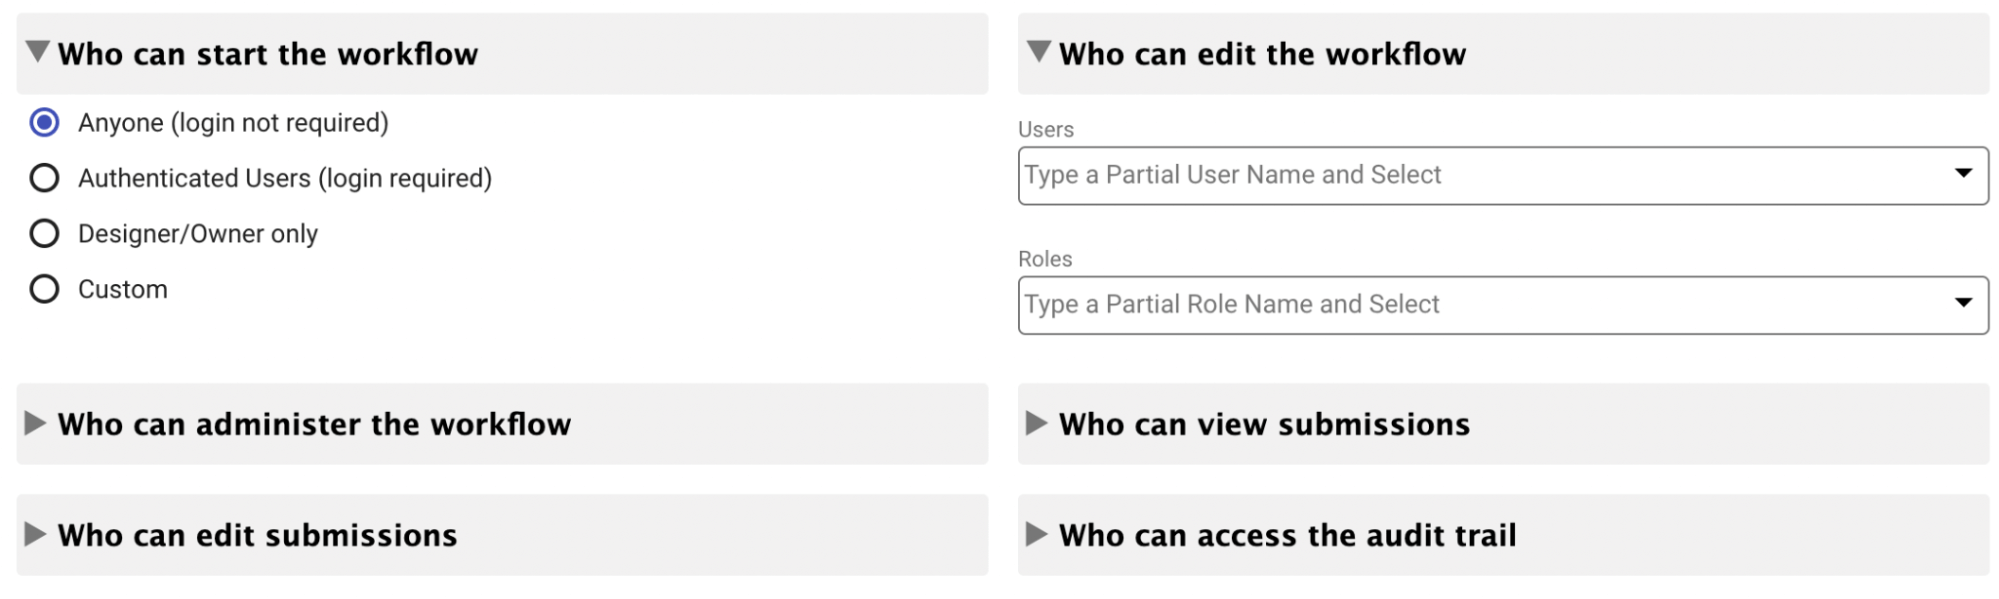Expand the Who can access the audit trail triangle
The height and width of the screenshot is (599, 1999).
[1037, 534]
